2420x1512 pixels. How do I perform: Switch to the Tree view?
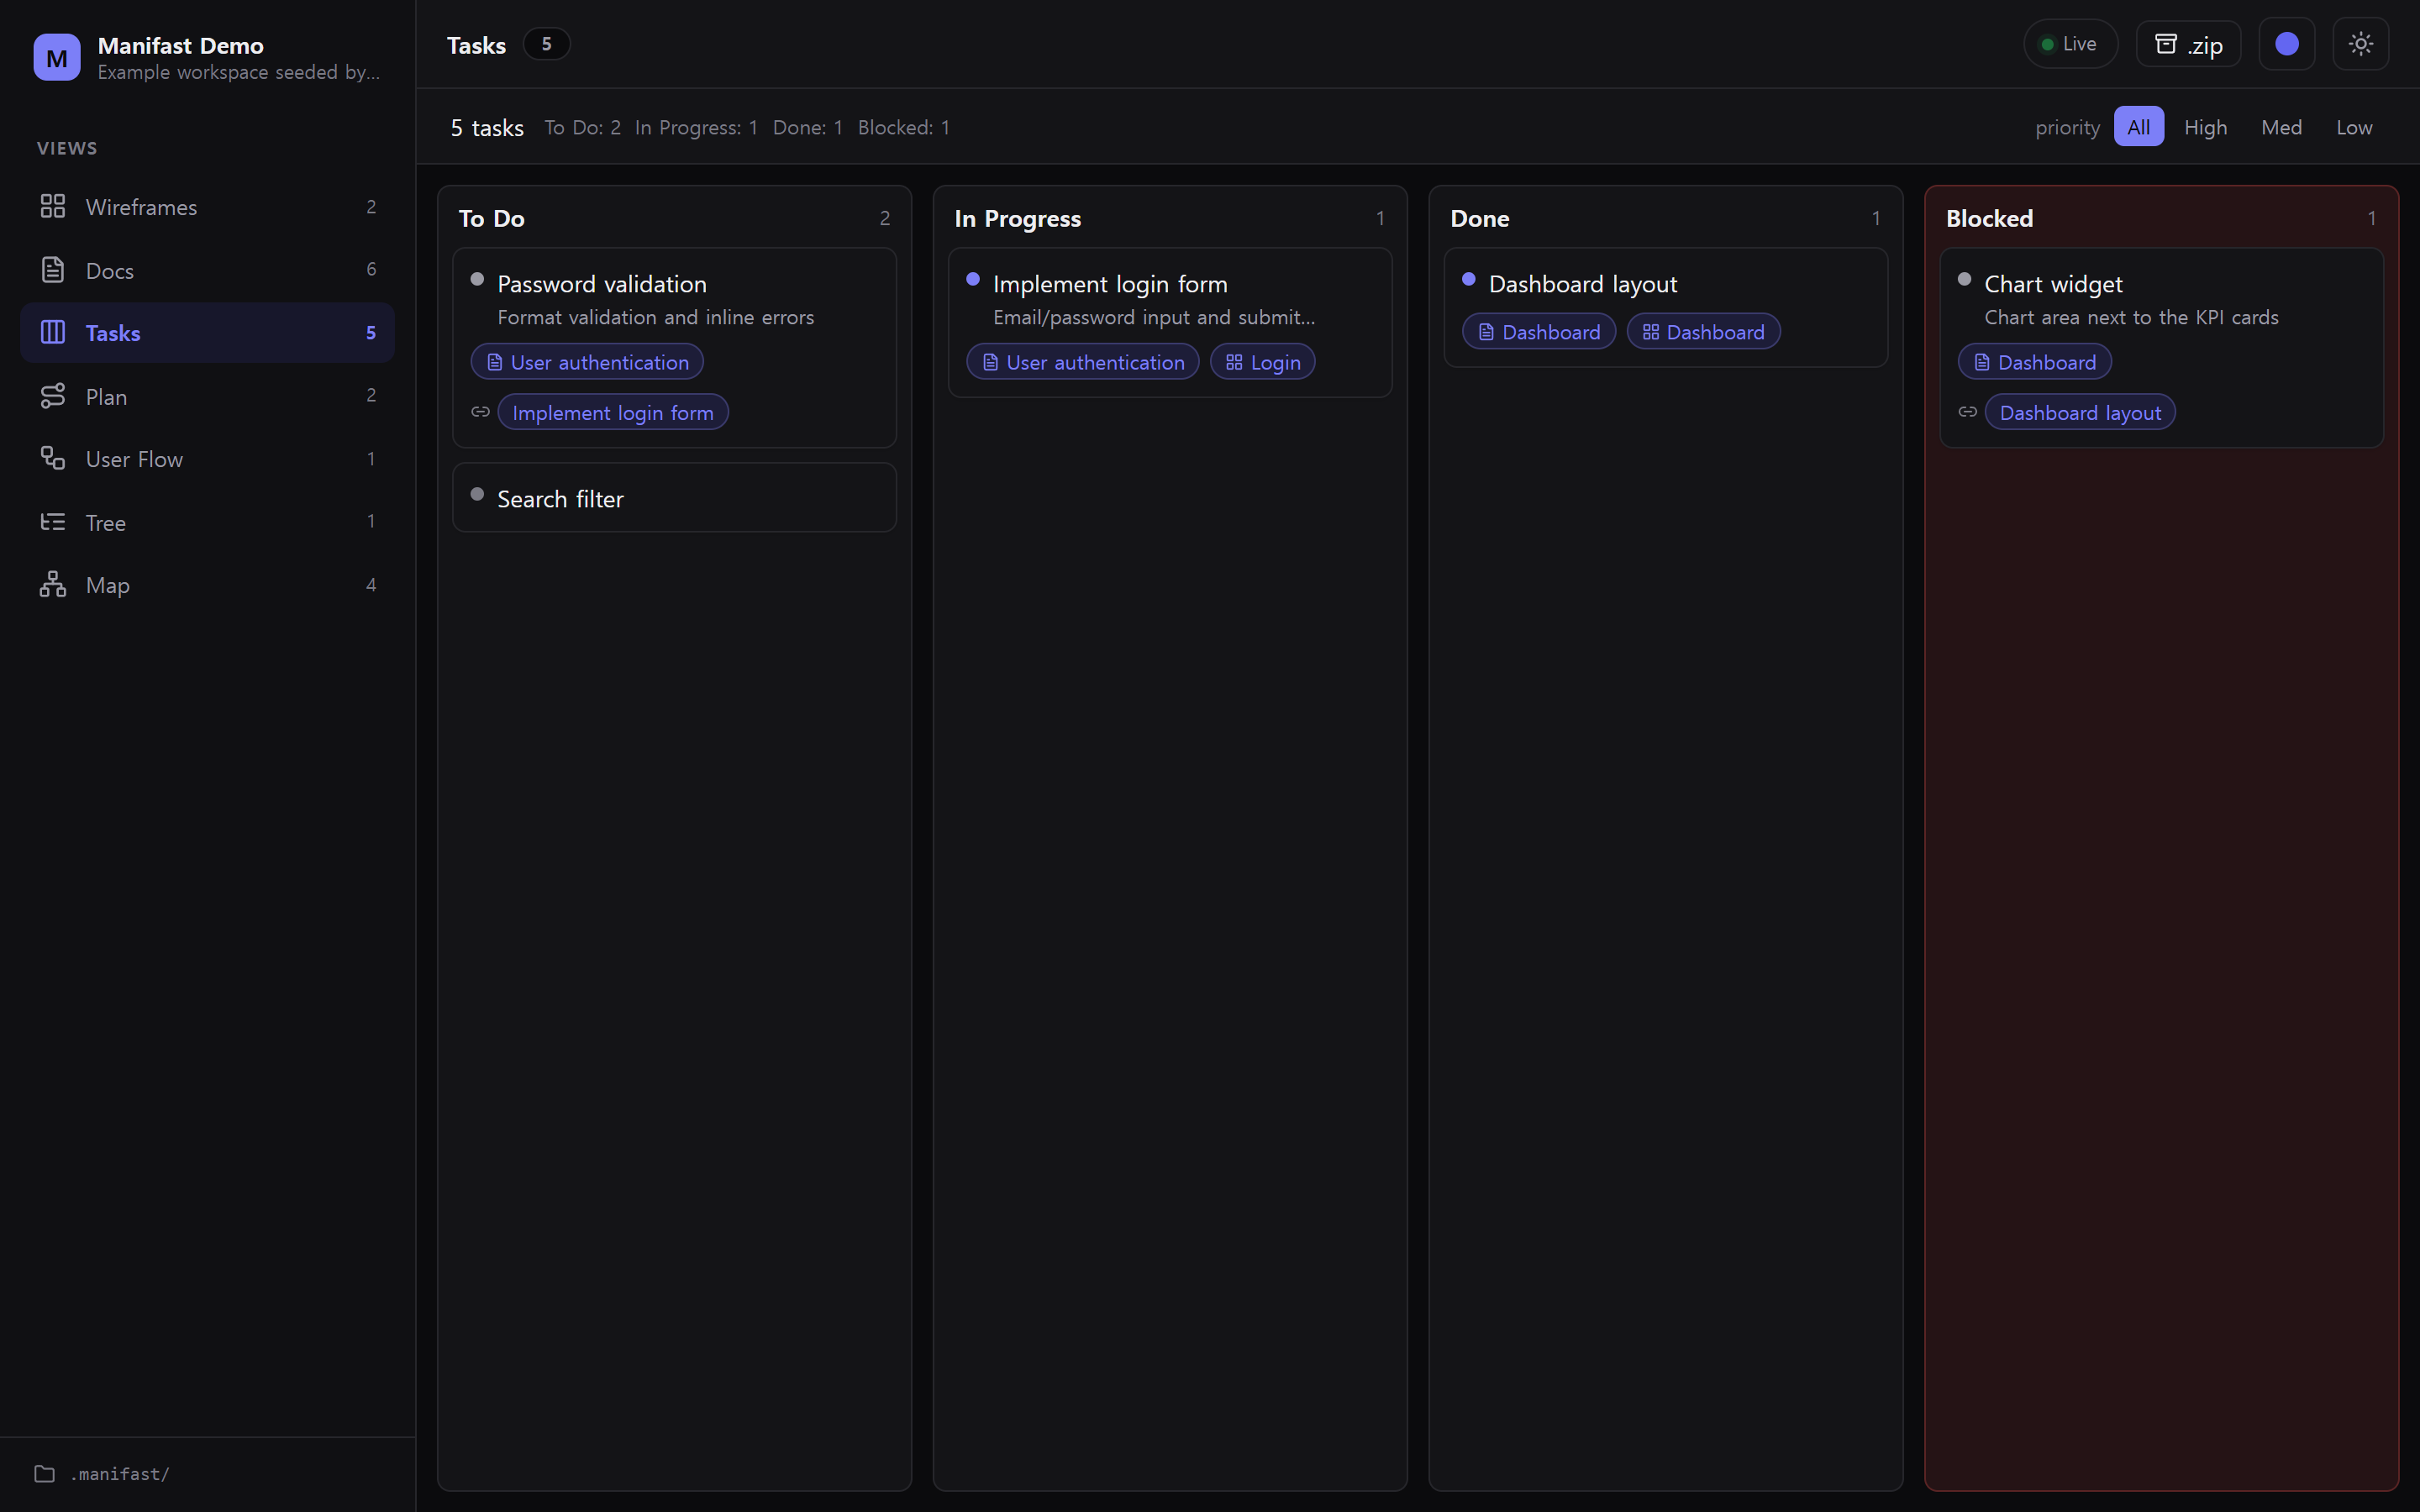click(x=207, y=522)
